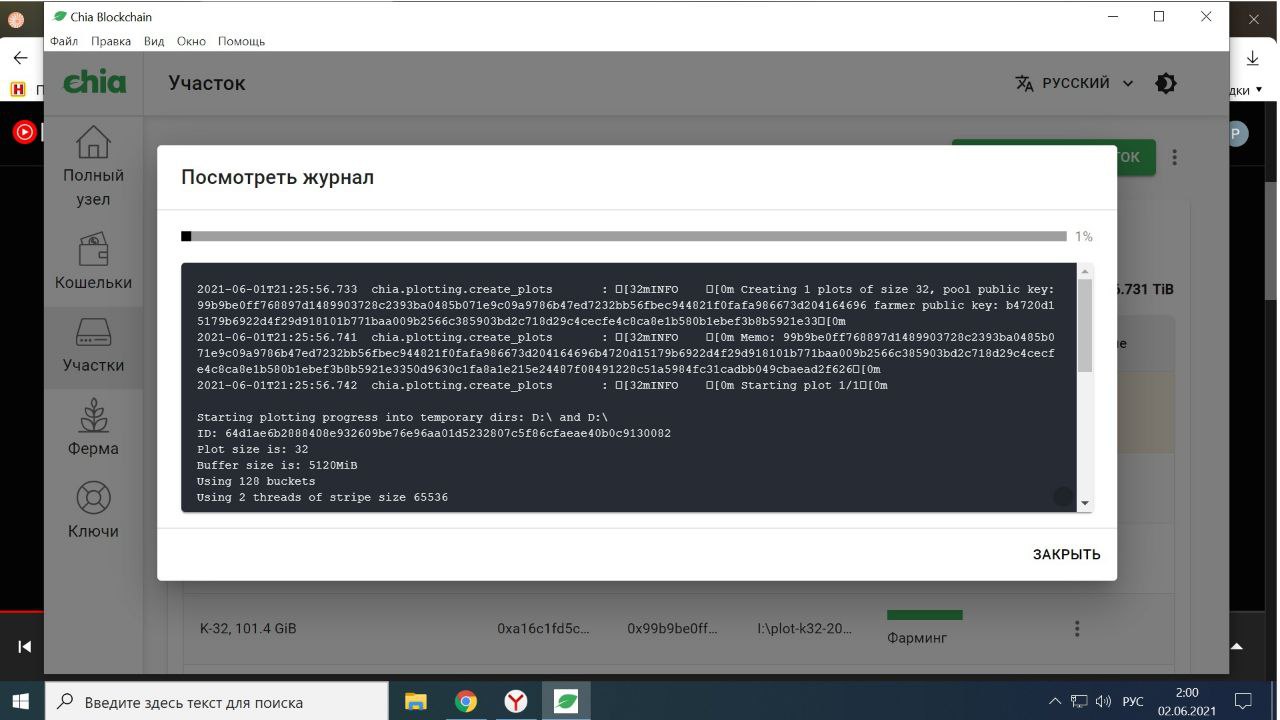Image resolution: width=1280 pixels, height=720 pixels.
Task: Click pool key 0x99b9be0ff...
Action: pos(672,629)
